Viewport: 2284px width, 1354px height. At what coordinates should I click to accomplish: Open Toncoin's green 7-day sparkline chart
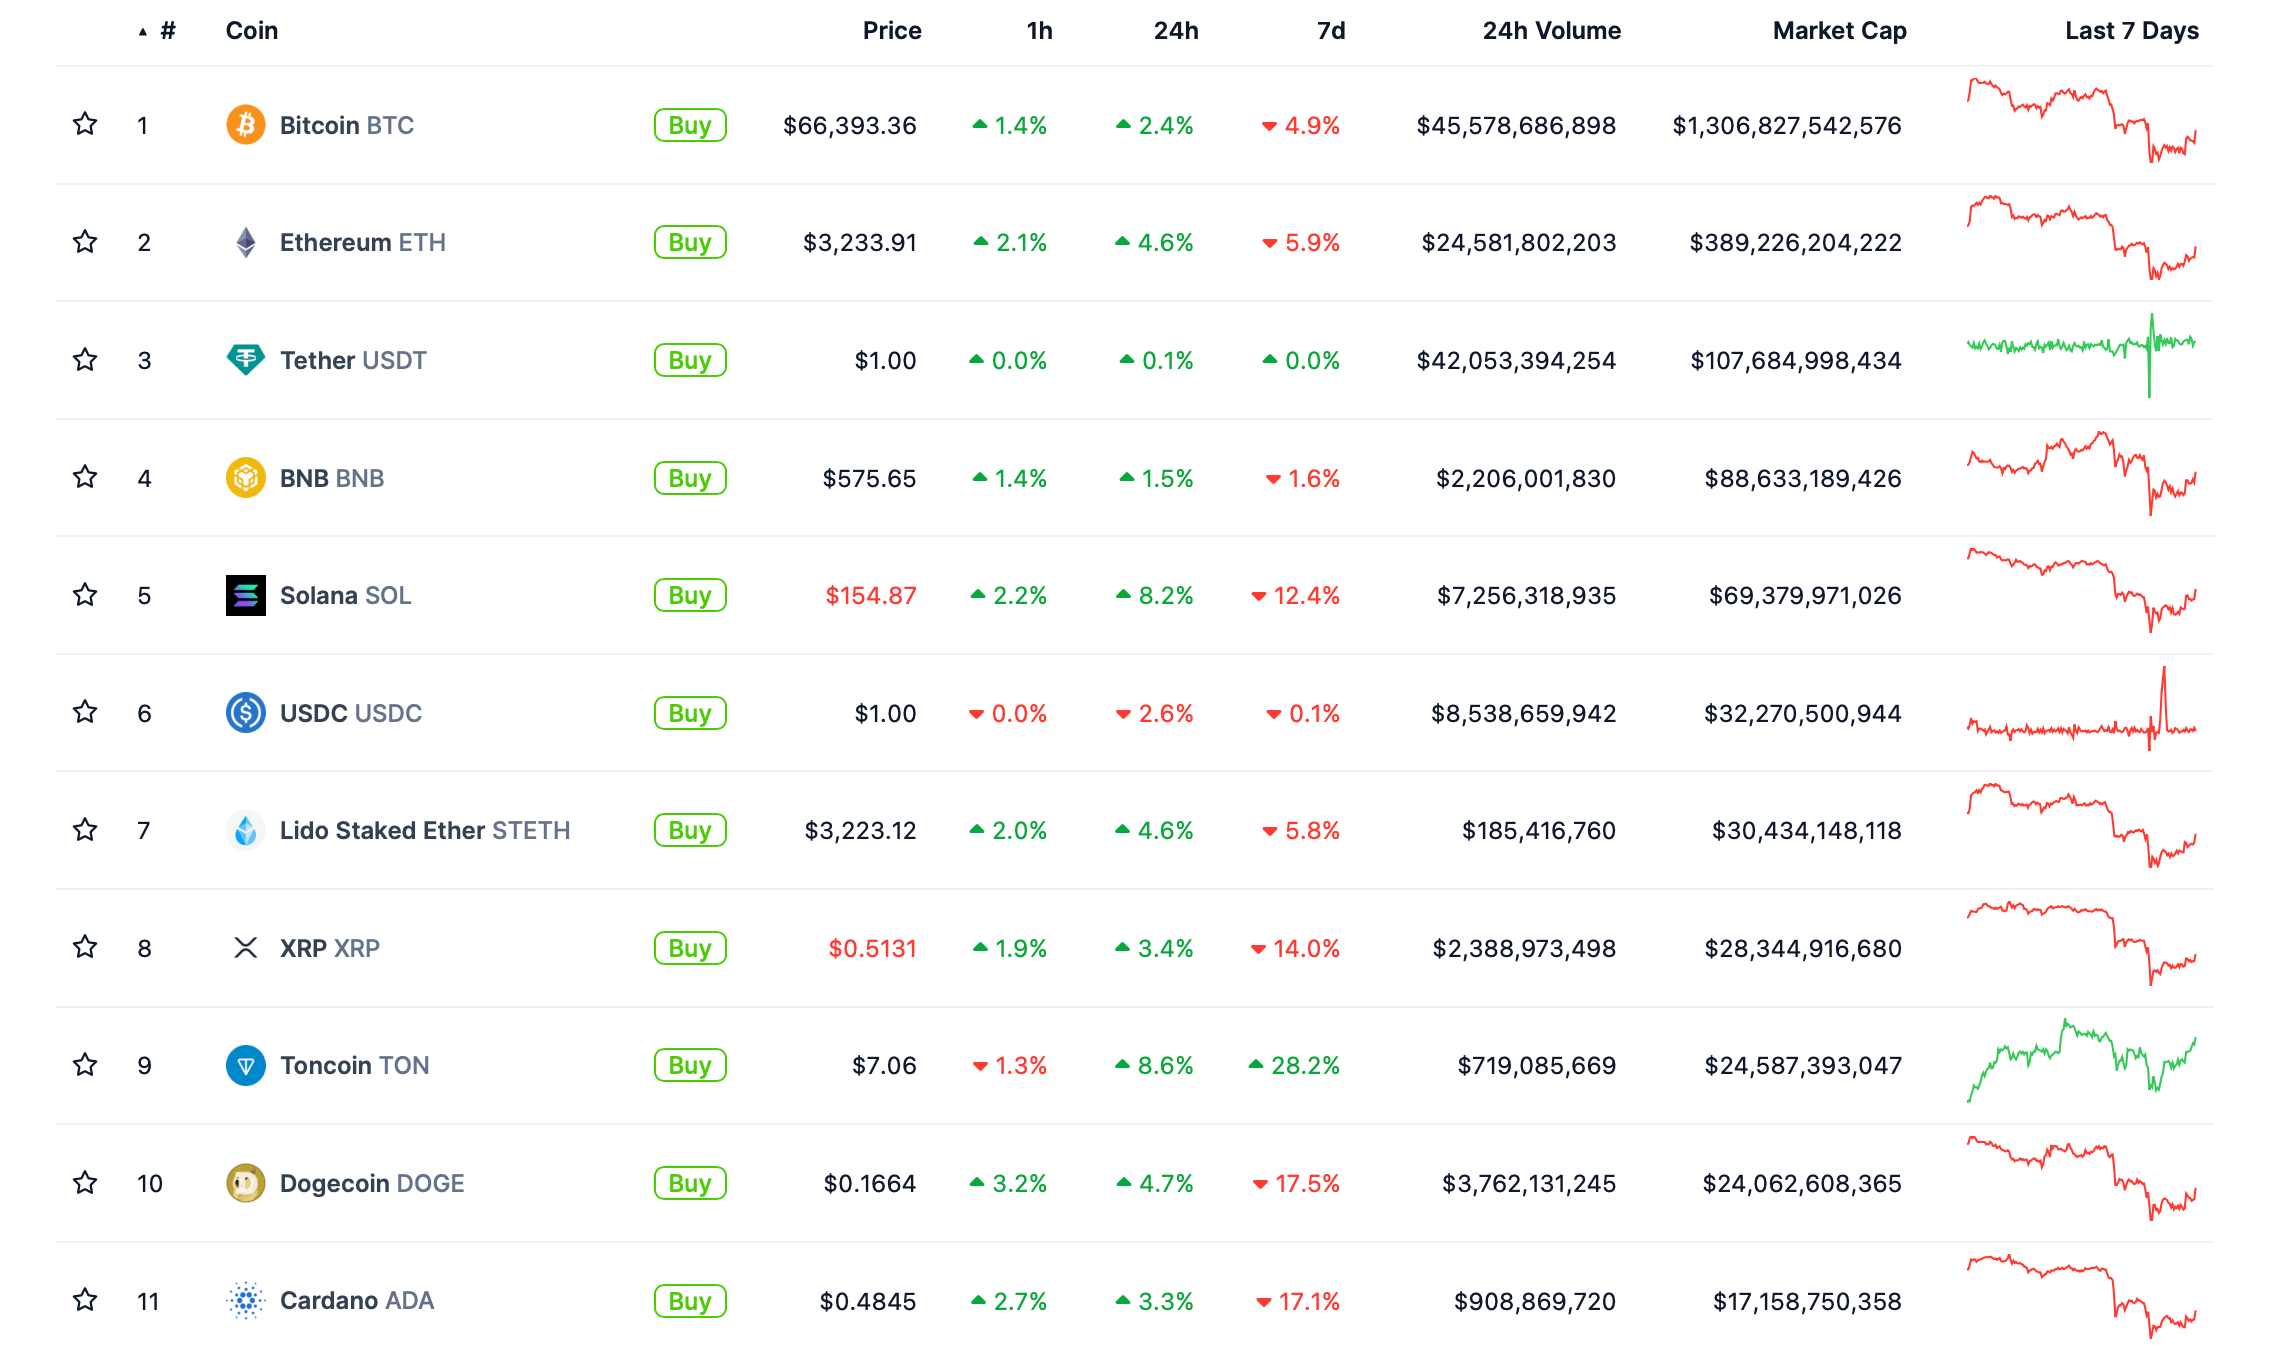pos(2081,1060)
